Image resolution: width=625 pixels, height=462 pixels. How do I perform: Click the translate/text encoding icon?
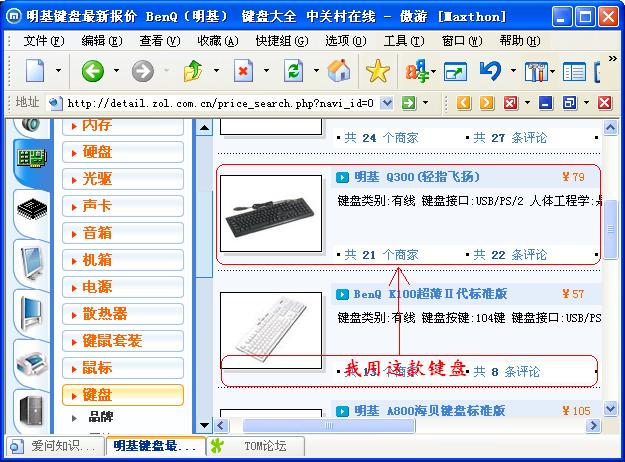pos(417,71)
